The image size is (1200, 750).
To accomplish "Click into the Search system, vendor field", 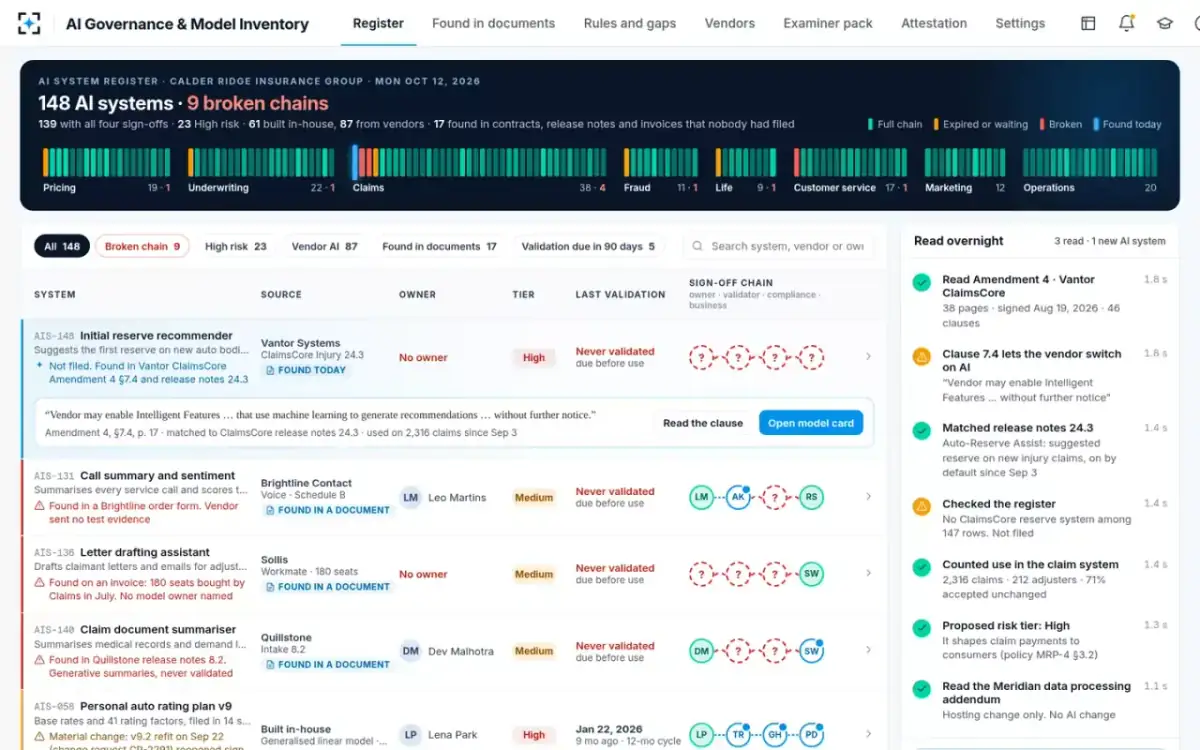I will point(779,246).
